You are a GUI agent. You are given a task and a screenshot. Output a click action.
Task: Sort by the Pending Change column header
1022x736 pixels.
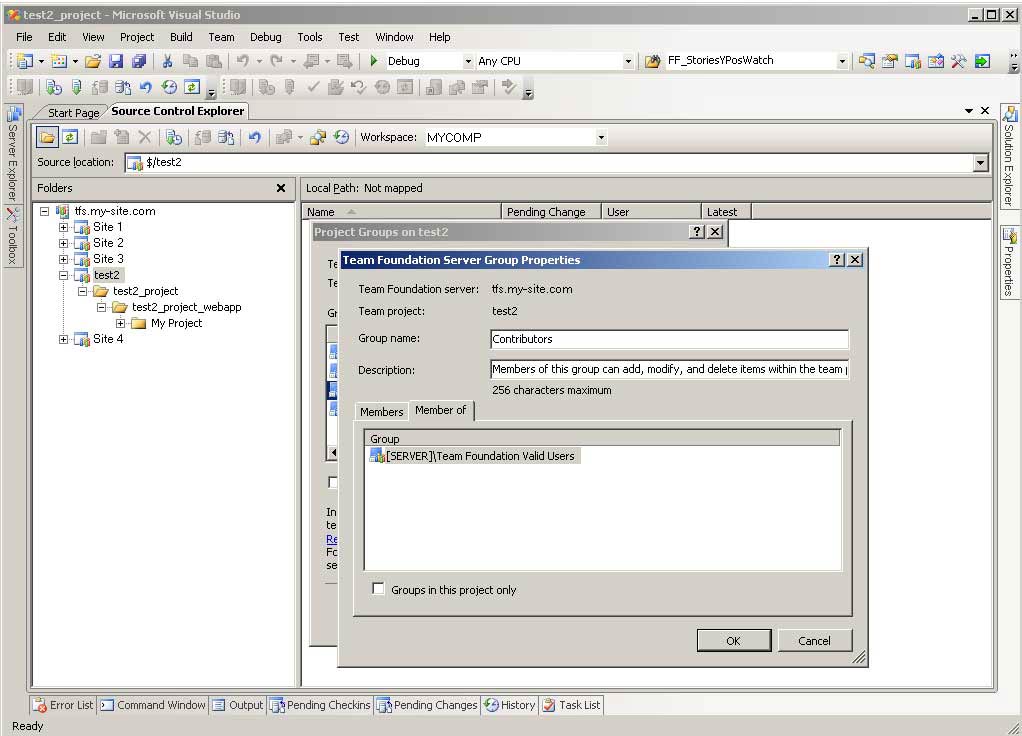coord(551,212)
